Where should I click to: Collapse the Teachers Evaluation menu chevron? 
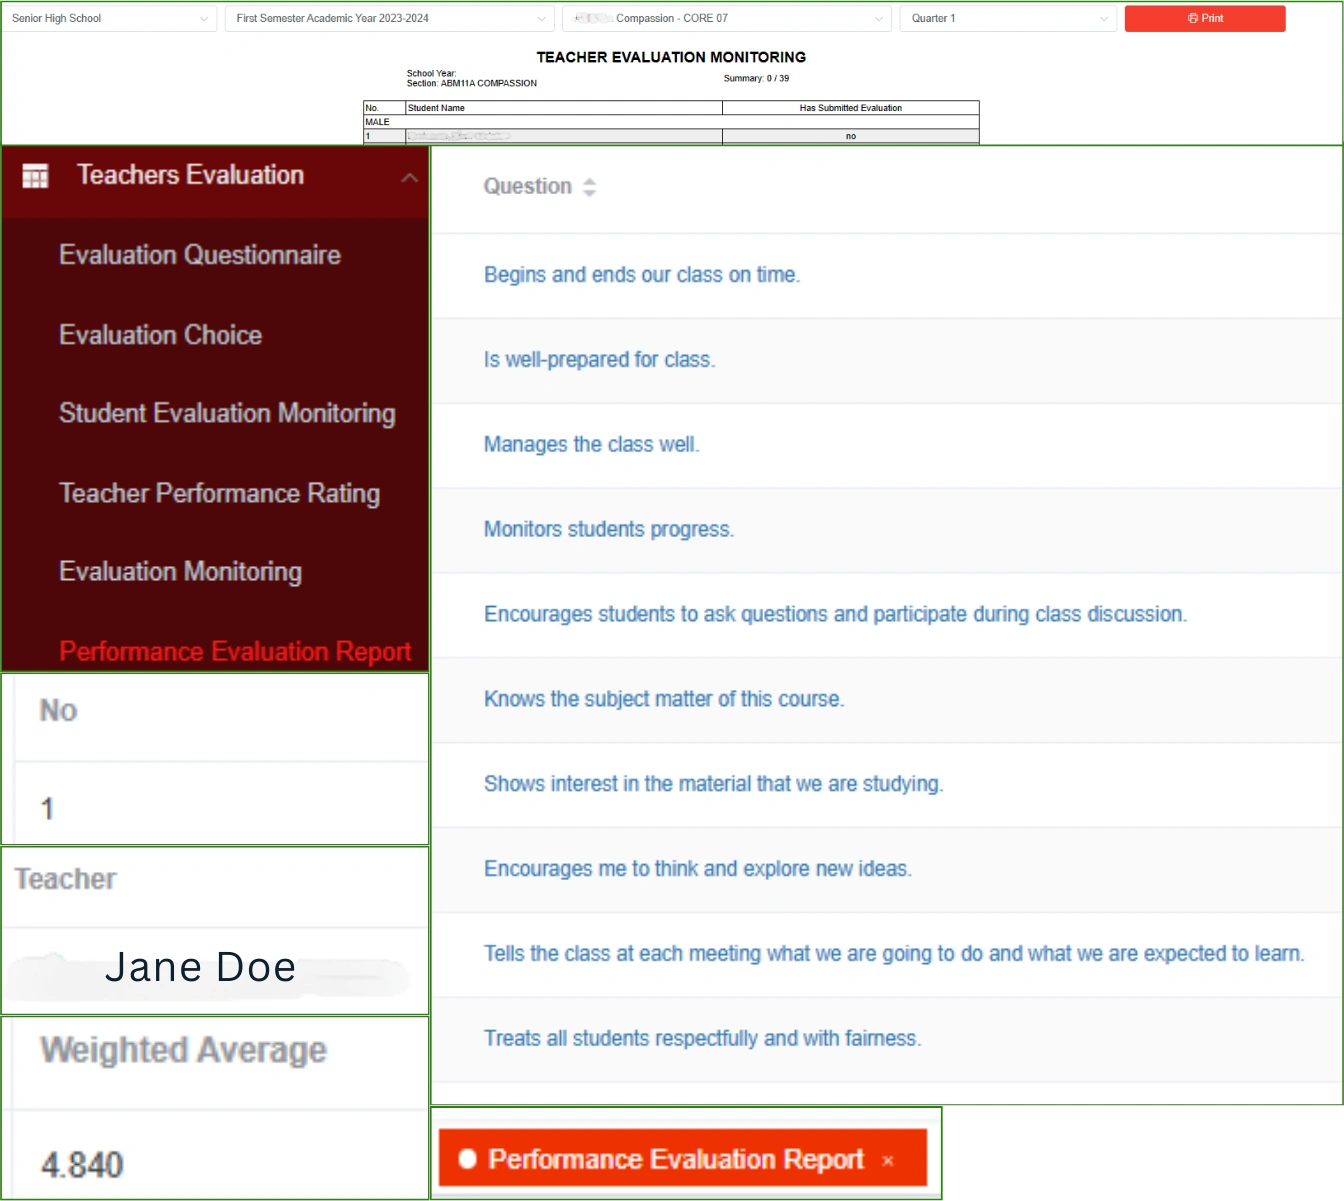coord(409,178)
